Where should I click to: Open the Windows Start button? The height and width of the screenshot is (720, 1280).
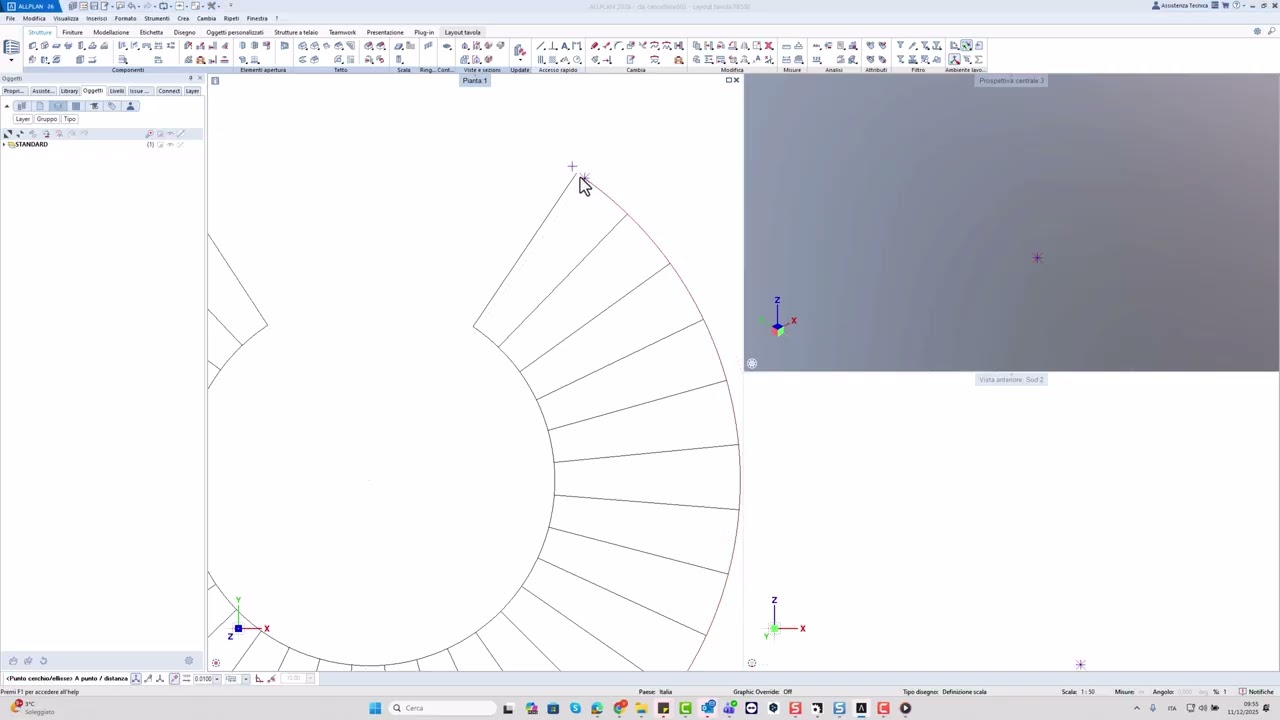tap(375, 708)
